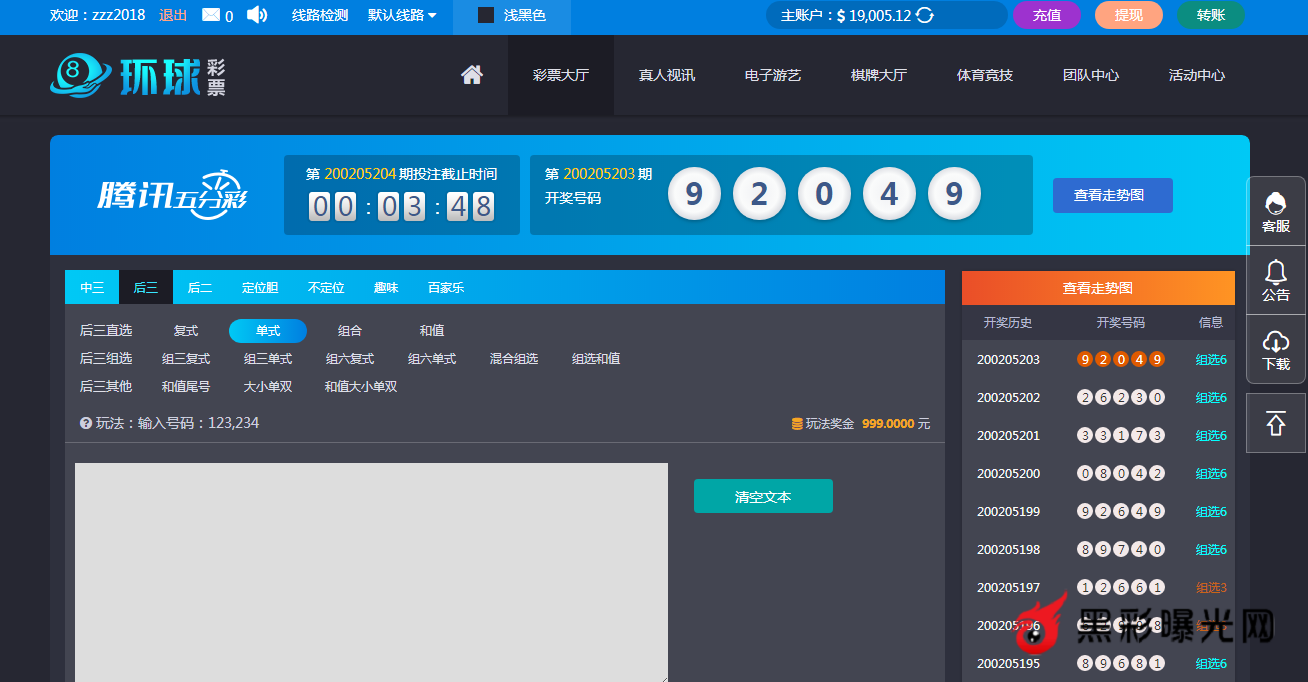Click the 清空文本 button
This screenshot has height=682, width=1308.
(x=763, y=497)
